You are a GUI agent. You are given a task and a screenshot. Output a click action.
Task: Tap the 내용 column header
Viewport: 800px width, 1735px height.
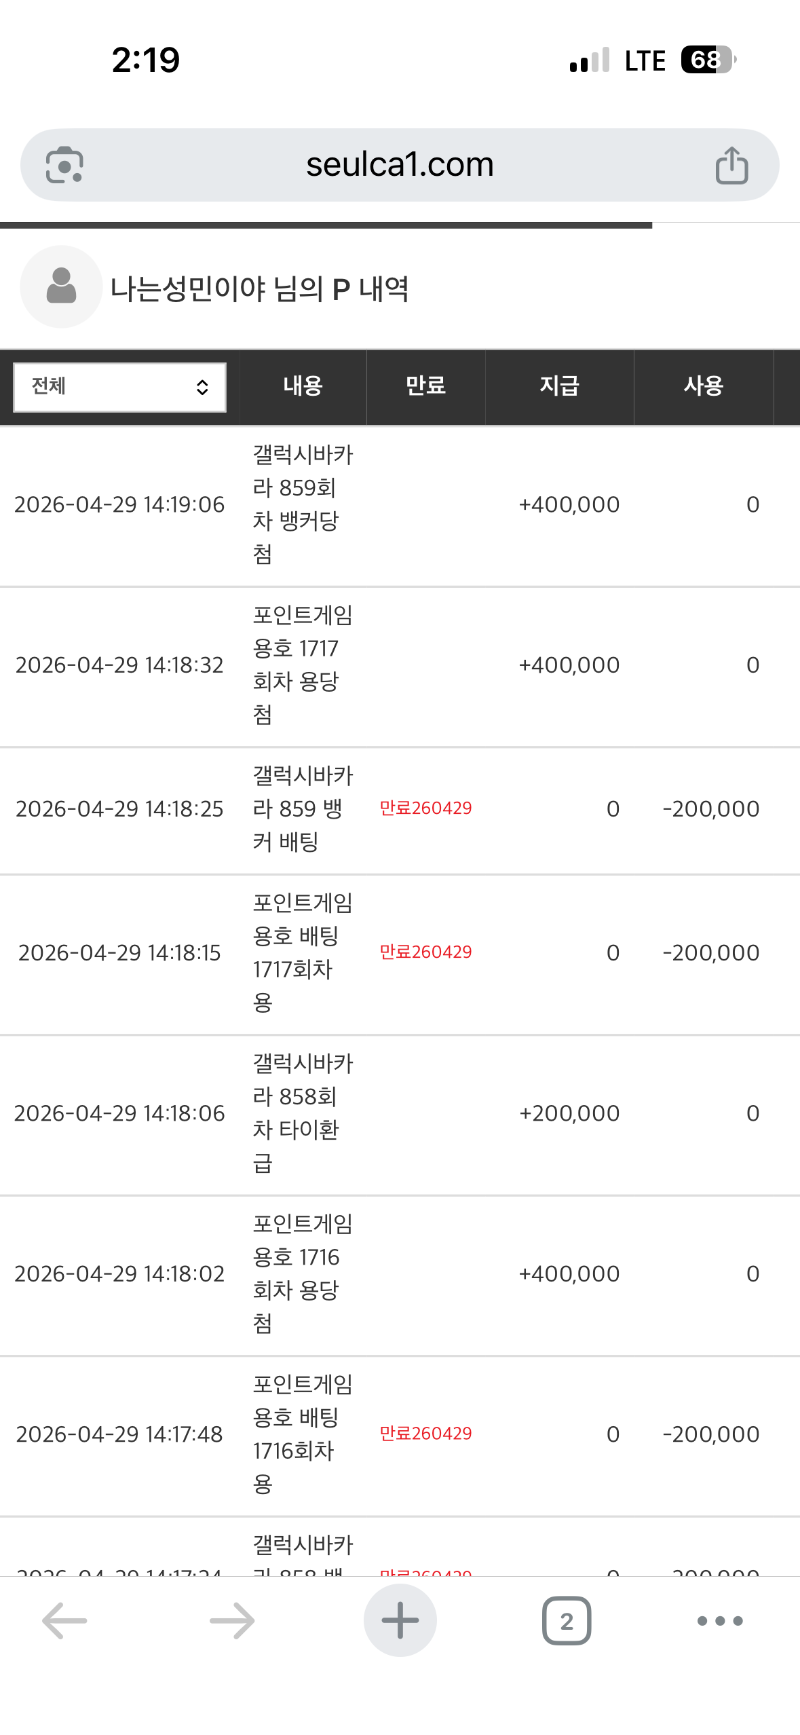point(302,386)
